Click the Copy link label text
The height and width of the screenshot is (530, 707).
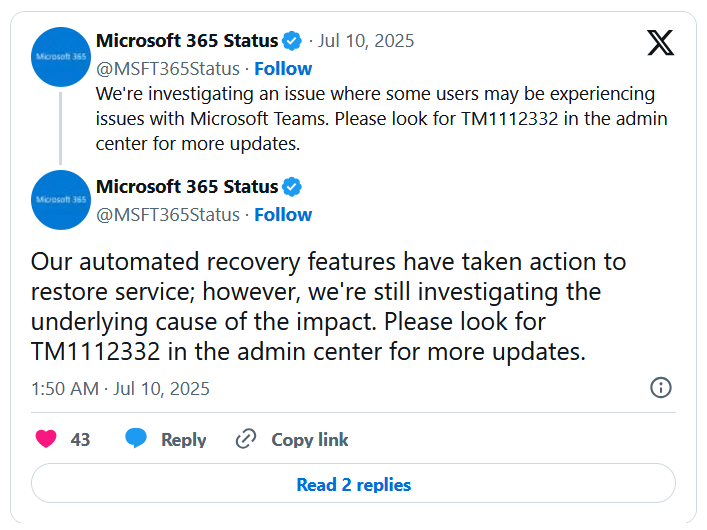point(310,440)
